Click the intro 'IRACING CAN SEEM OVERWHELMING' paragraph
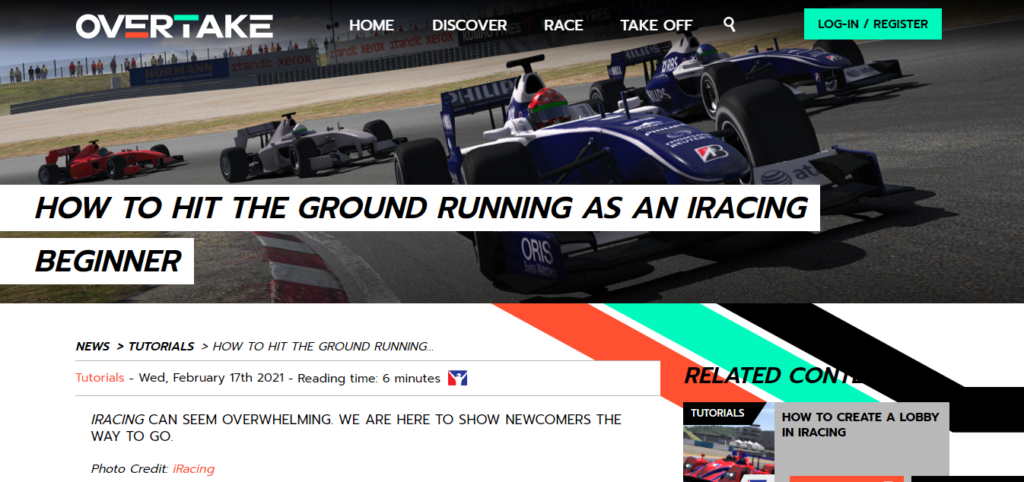1024x482 pixels. 356,428
